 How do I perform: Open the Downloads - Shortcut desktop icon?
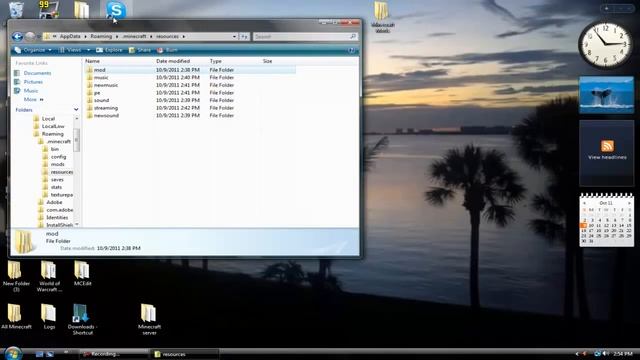click(x=82, y=319)
